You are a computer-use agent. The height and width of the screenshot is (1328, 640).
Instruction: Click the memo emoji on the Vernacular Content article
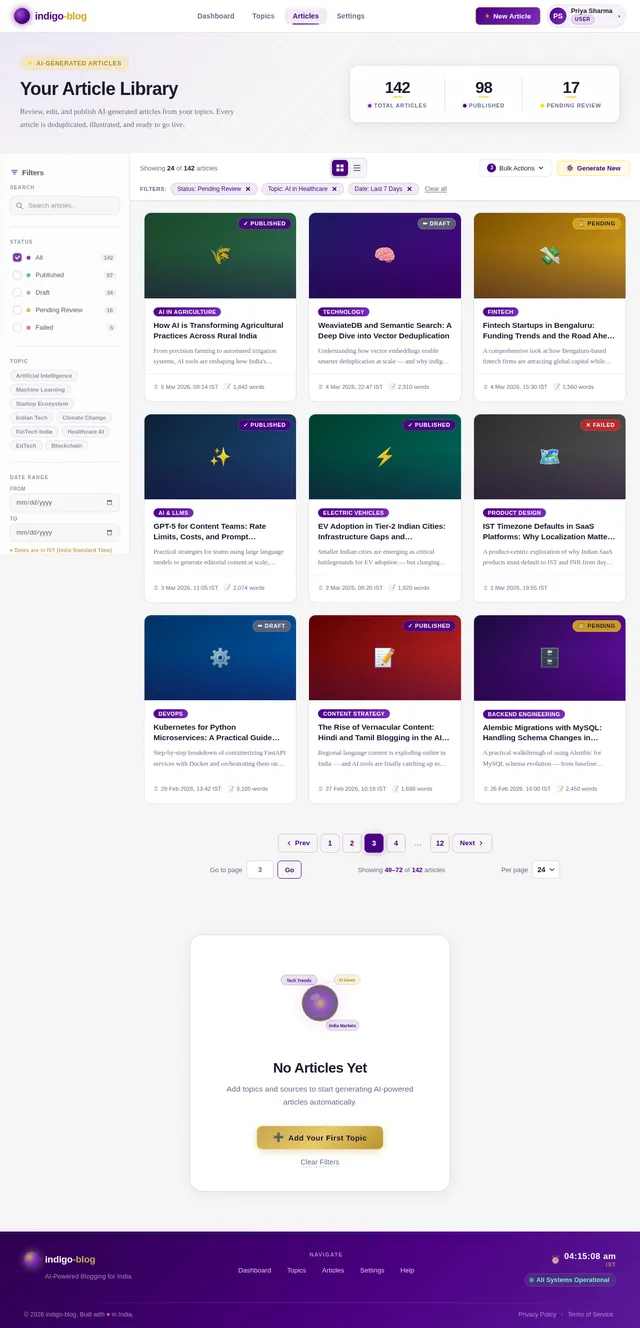coord(384,657)
